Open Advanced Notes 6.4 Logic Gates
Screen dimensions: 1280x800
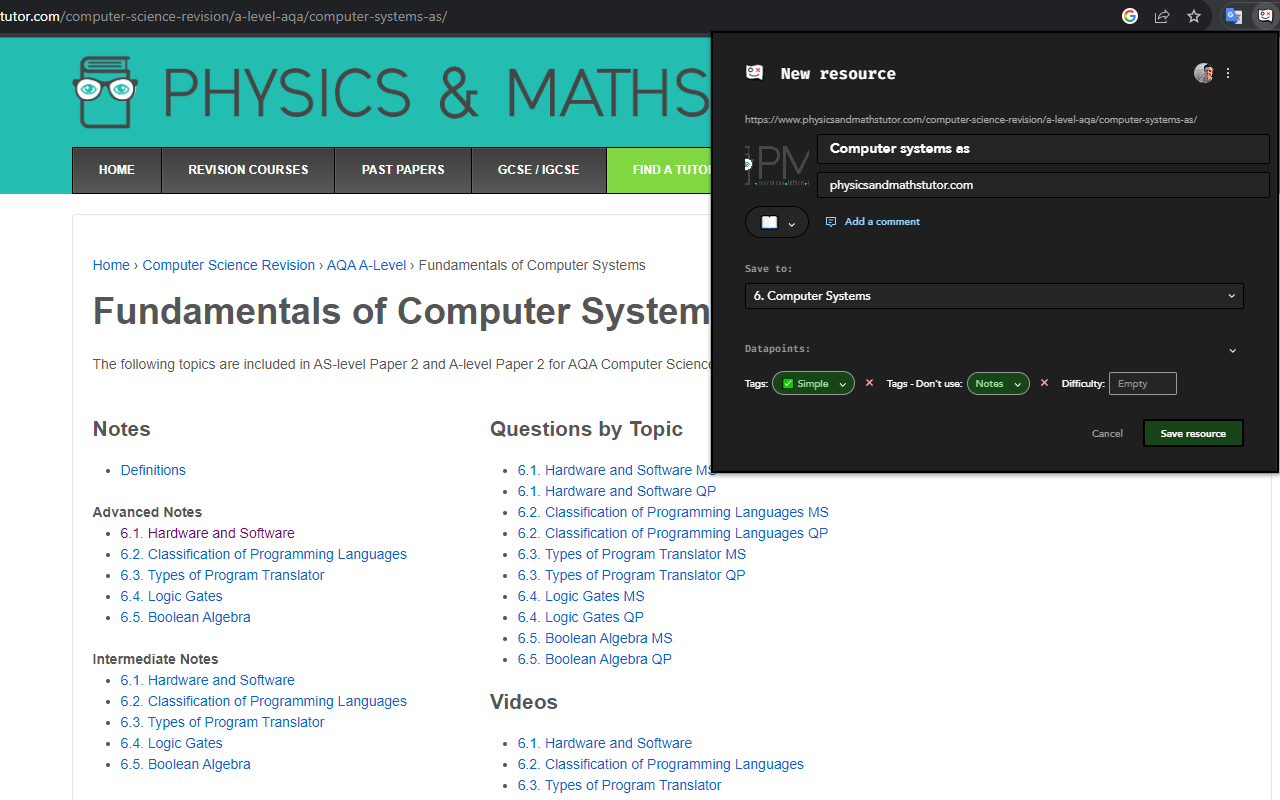(x=172, y=596)
